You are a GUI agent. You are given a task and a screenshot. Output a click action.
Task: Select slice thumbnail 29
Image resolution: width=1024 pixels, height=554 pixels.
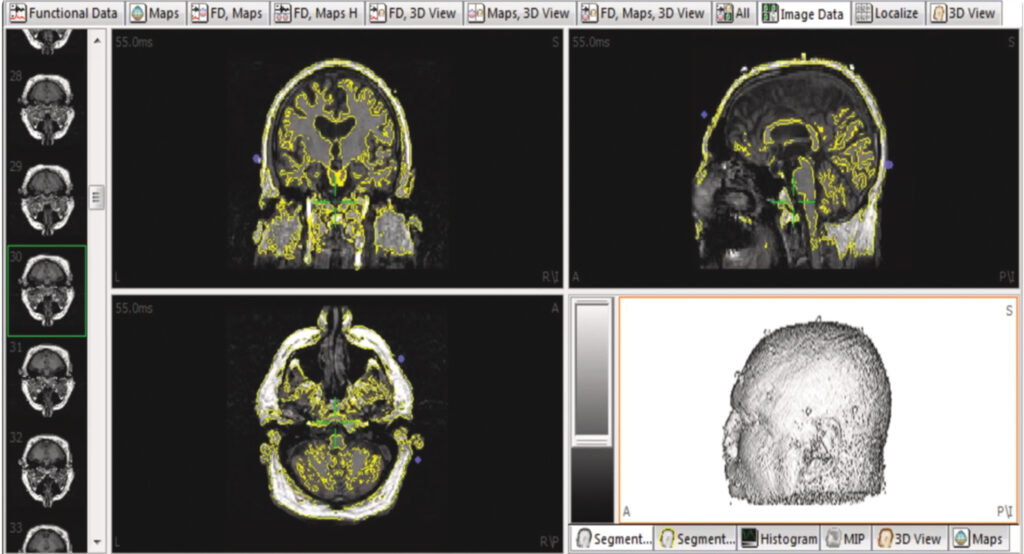click(46, 199)
